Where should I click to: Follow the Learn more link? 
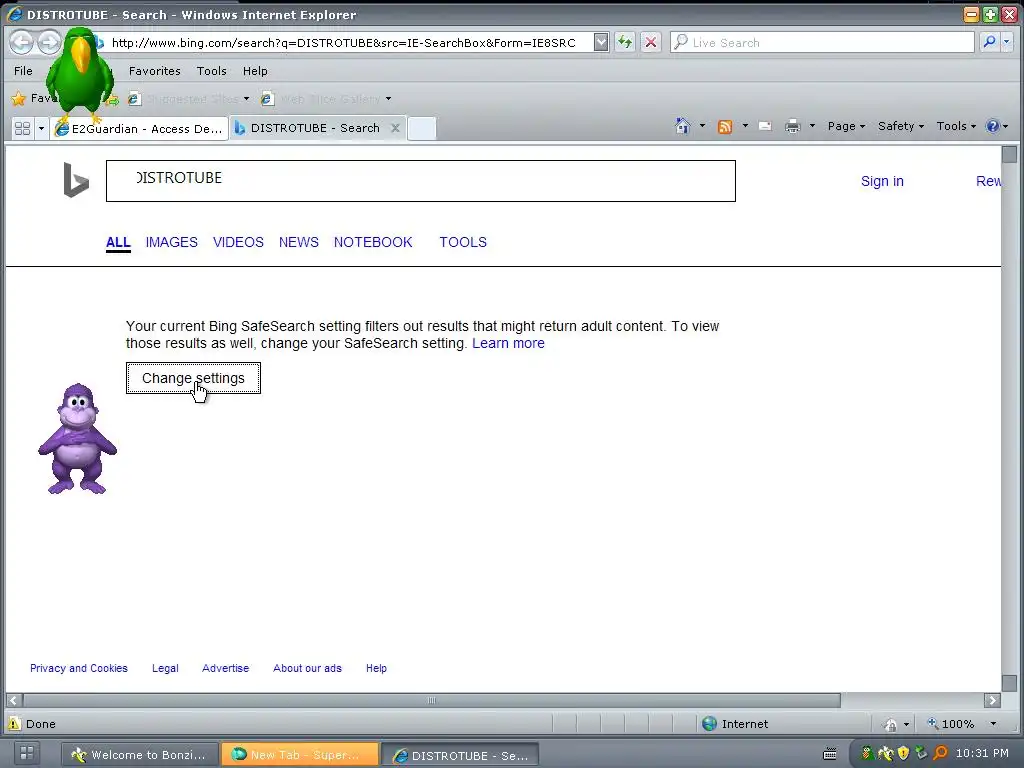pyautogui.click(x=508, y=344)
